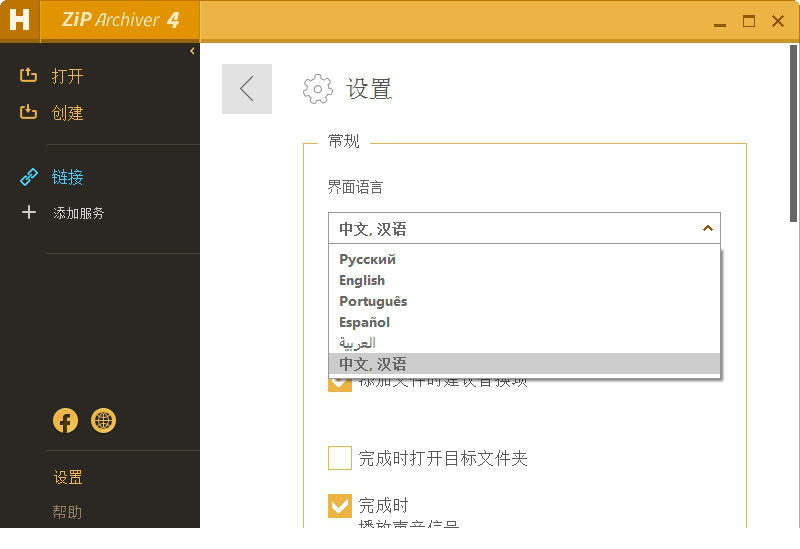Collapse the sidebar with small arrow

coord(192,51)
